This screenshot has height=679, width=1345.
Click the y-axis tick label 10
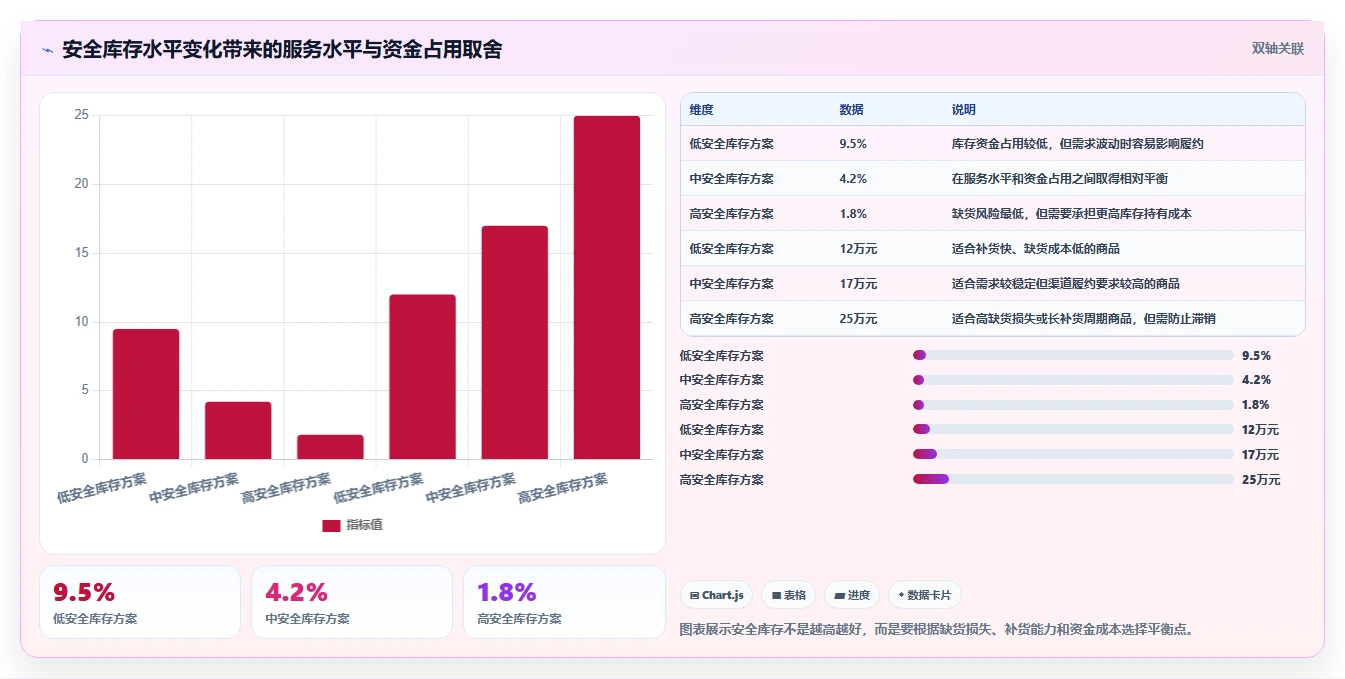click(x=82, y=322)
